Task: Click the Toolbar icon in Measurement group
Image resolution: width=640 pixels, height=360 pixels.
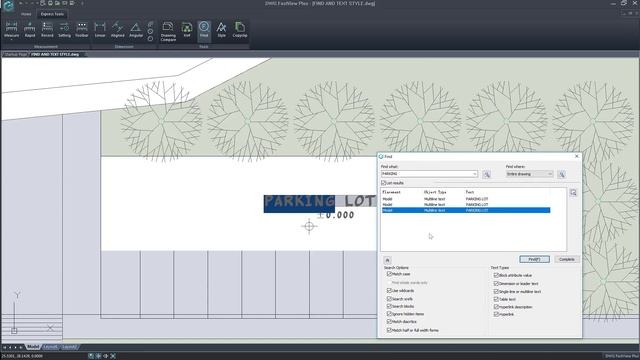Action: coord(82,30)
